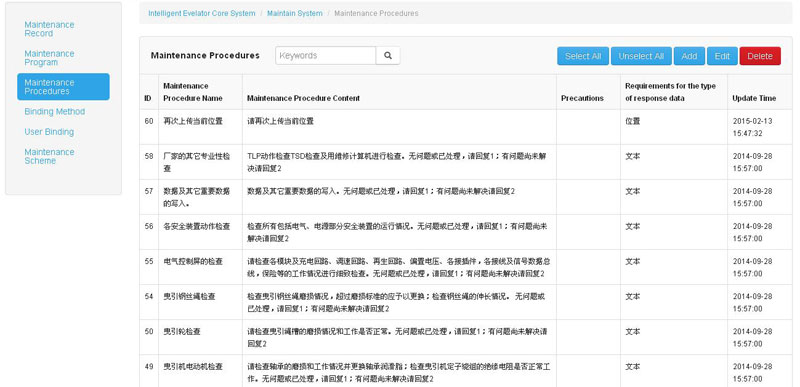
Task: Click the search magnifier icon button
Action: pyautogui.click(x=388, y=56)
